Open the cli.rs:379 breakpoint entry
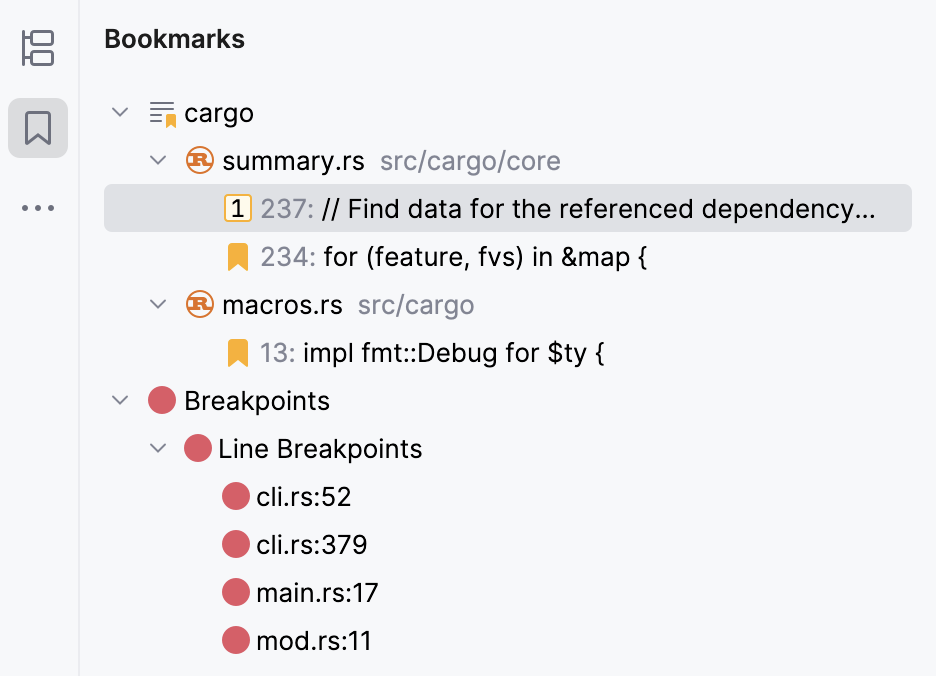 coord(314,544)
